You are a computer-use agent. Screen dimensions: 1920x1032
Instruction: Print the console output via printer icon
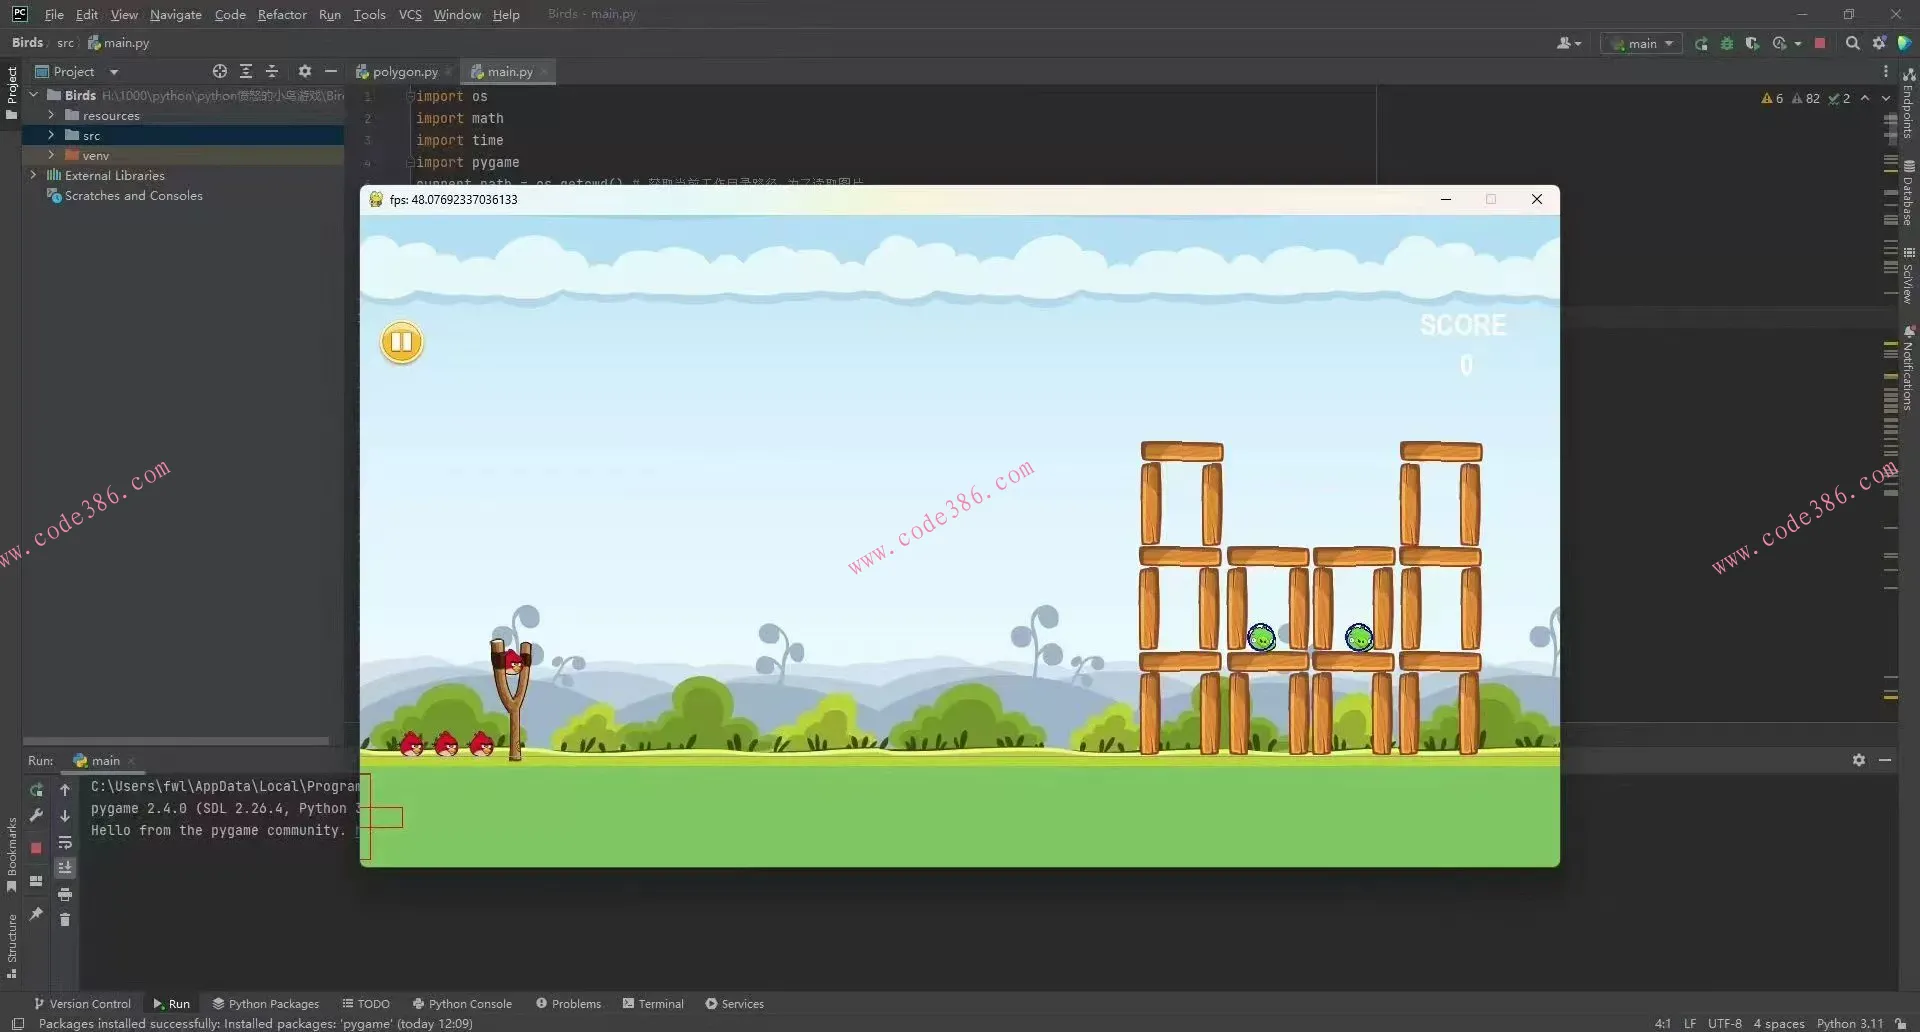pos(65,894)
